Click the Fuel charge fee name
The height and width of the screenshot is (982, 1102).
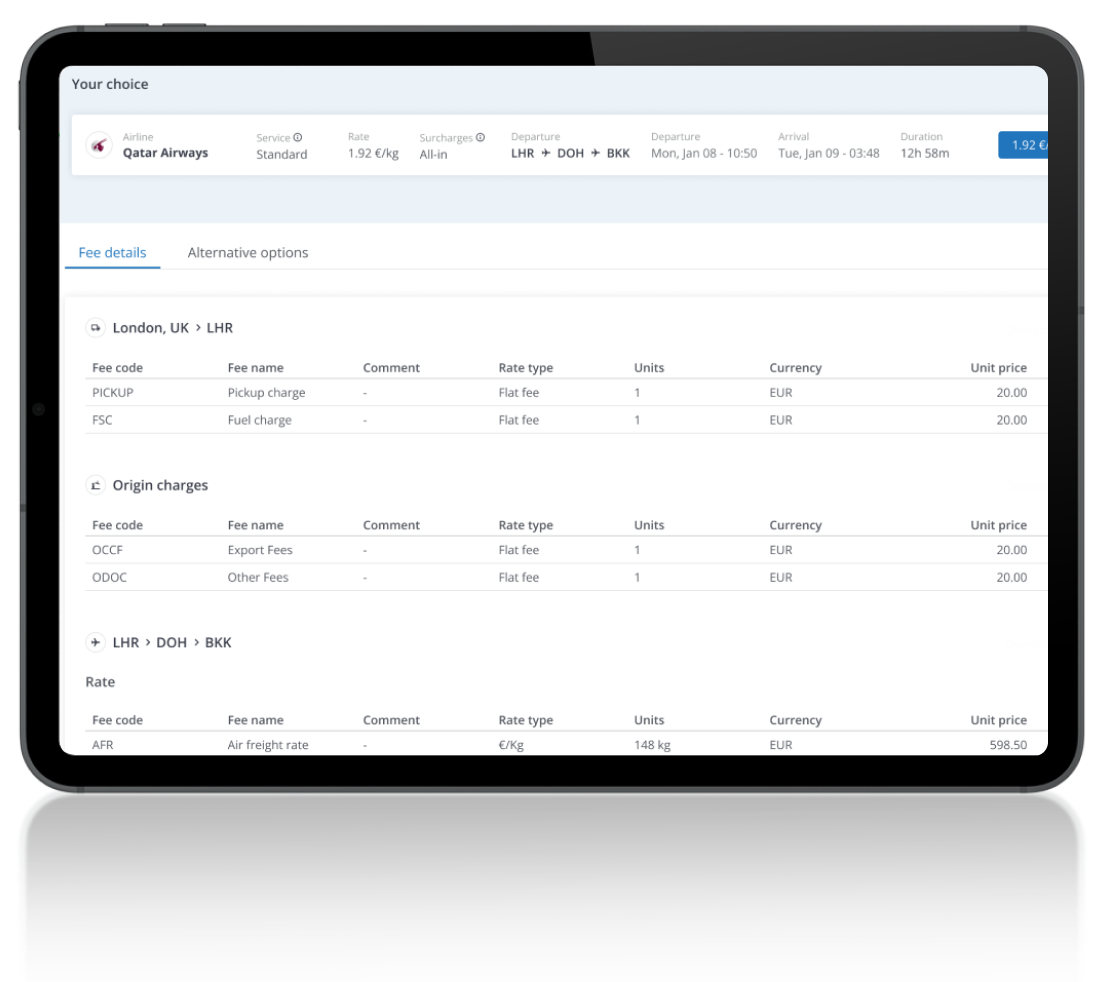click(259, 420)
